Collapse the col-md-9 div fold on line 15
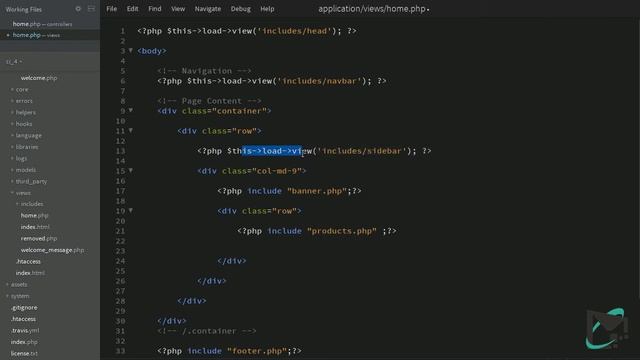This screenshot has height=360, width=640. click(131, 170)
